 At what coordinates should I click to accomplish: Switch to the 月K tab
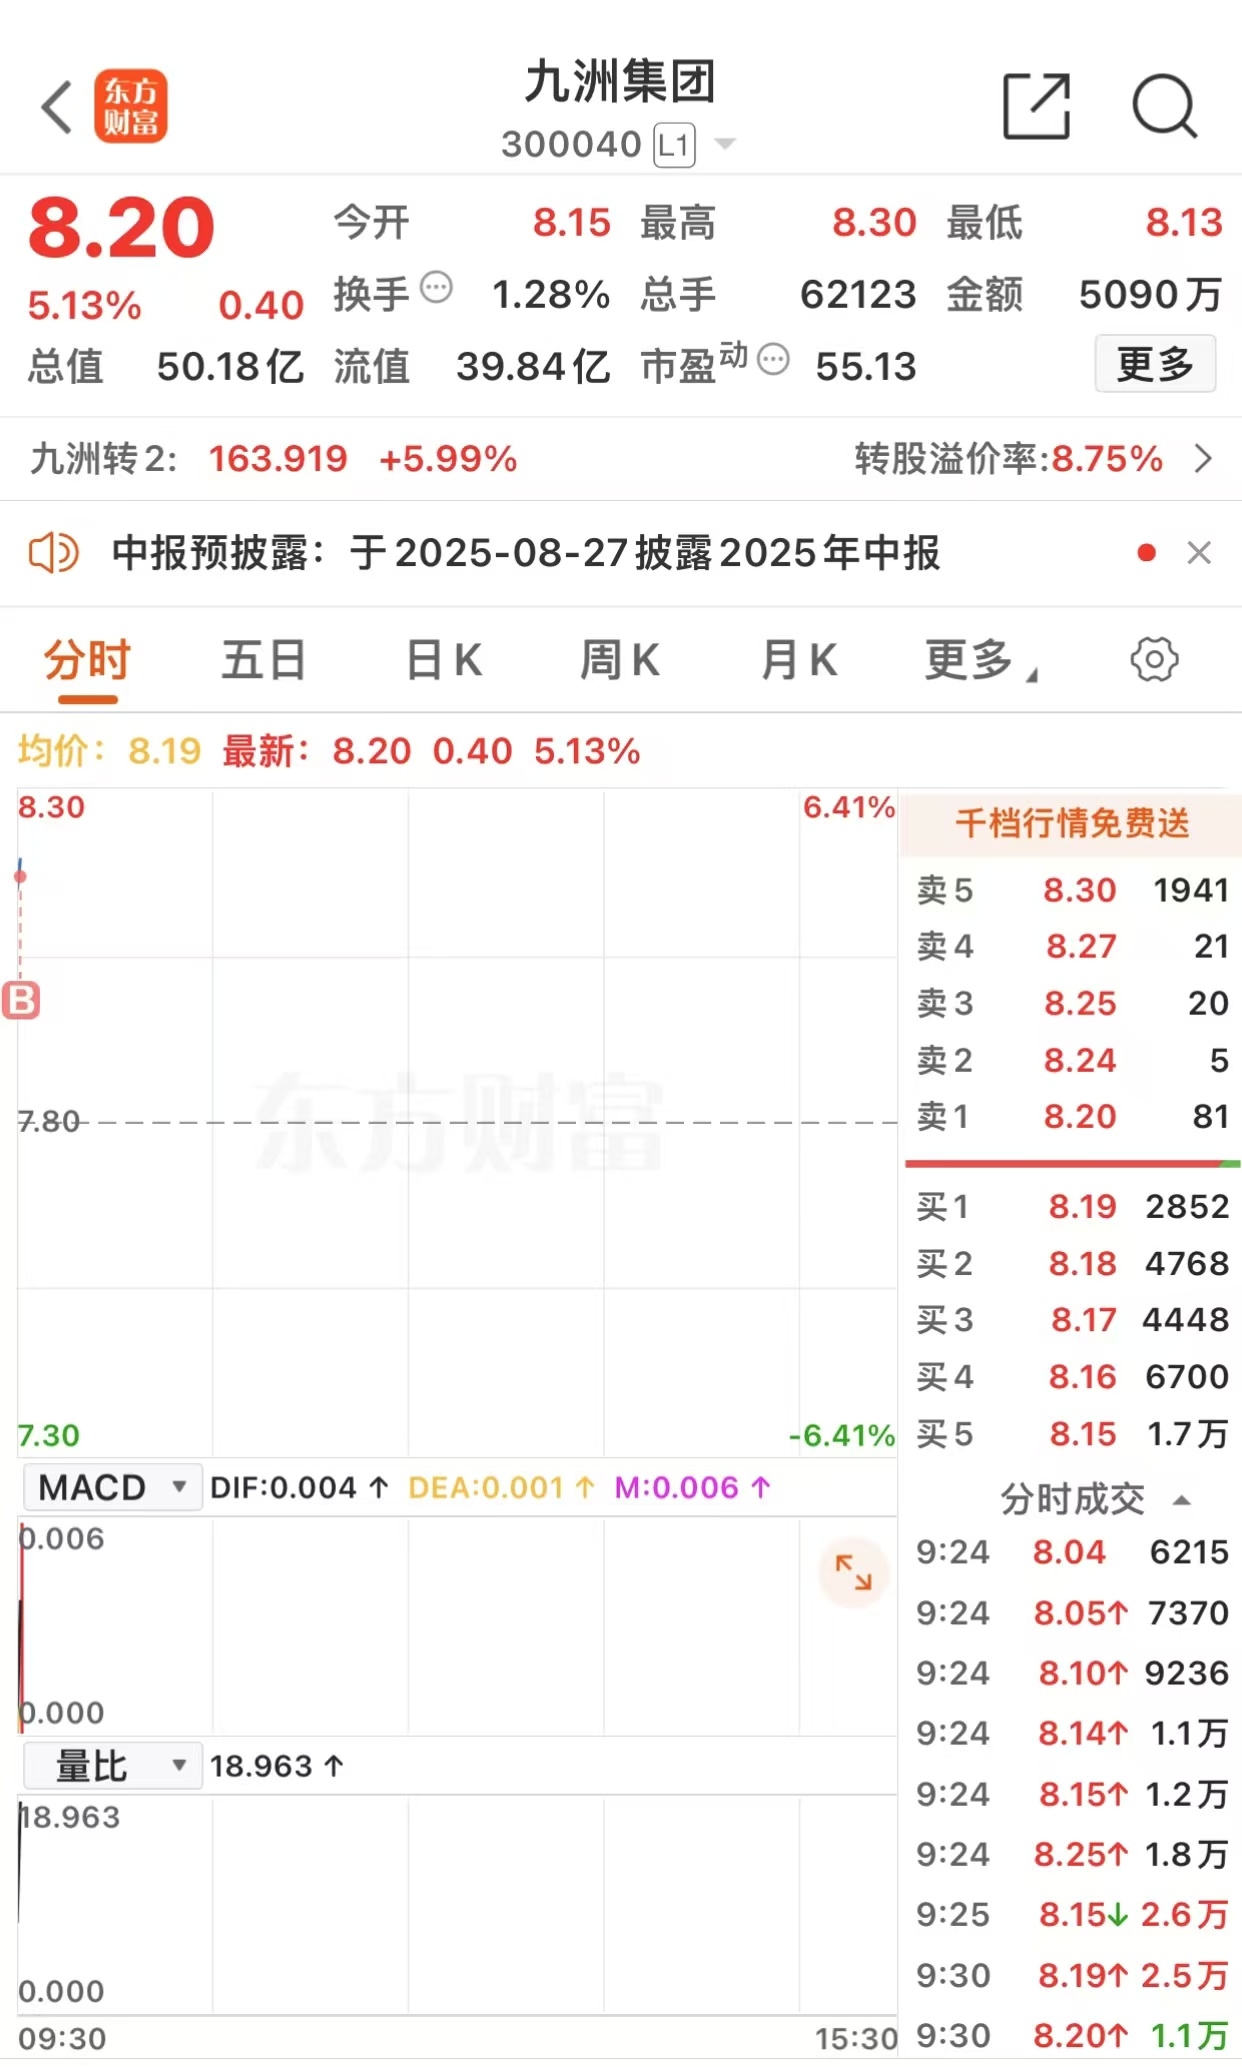(798, 660)
